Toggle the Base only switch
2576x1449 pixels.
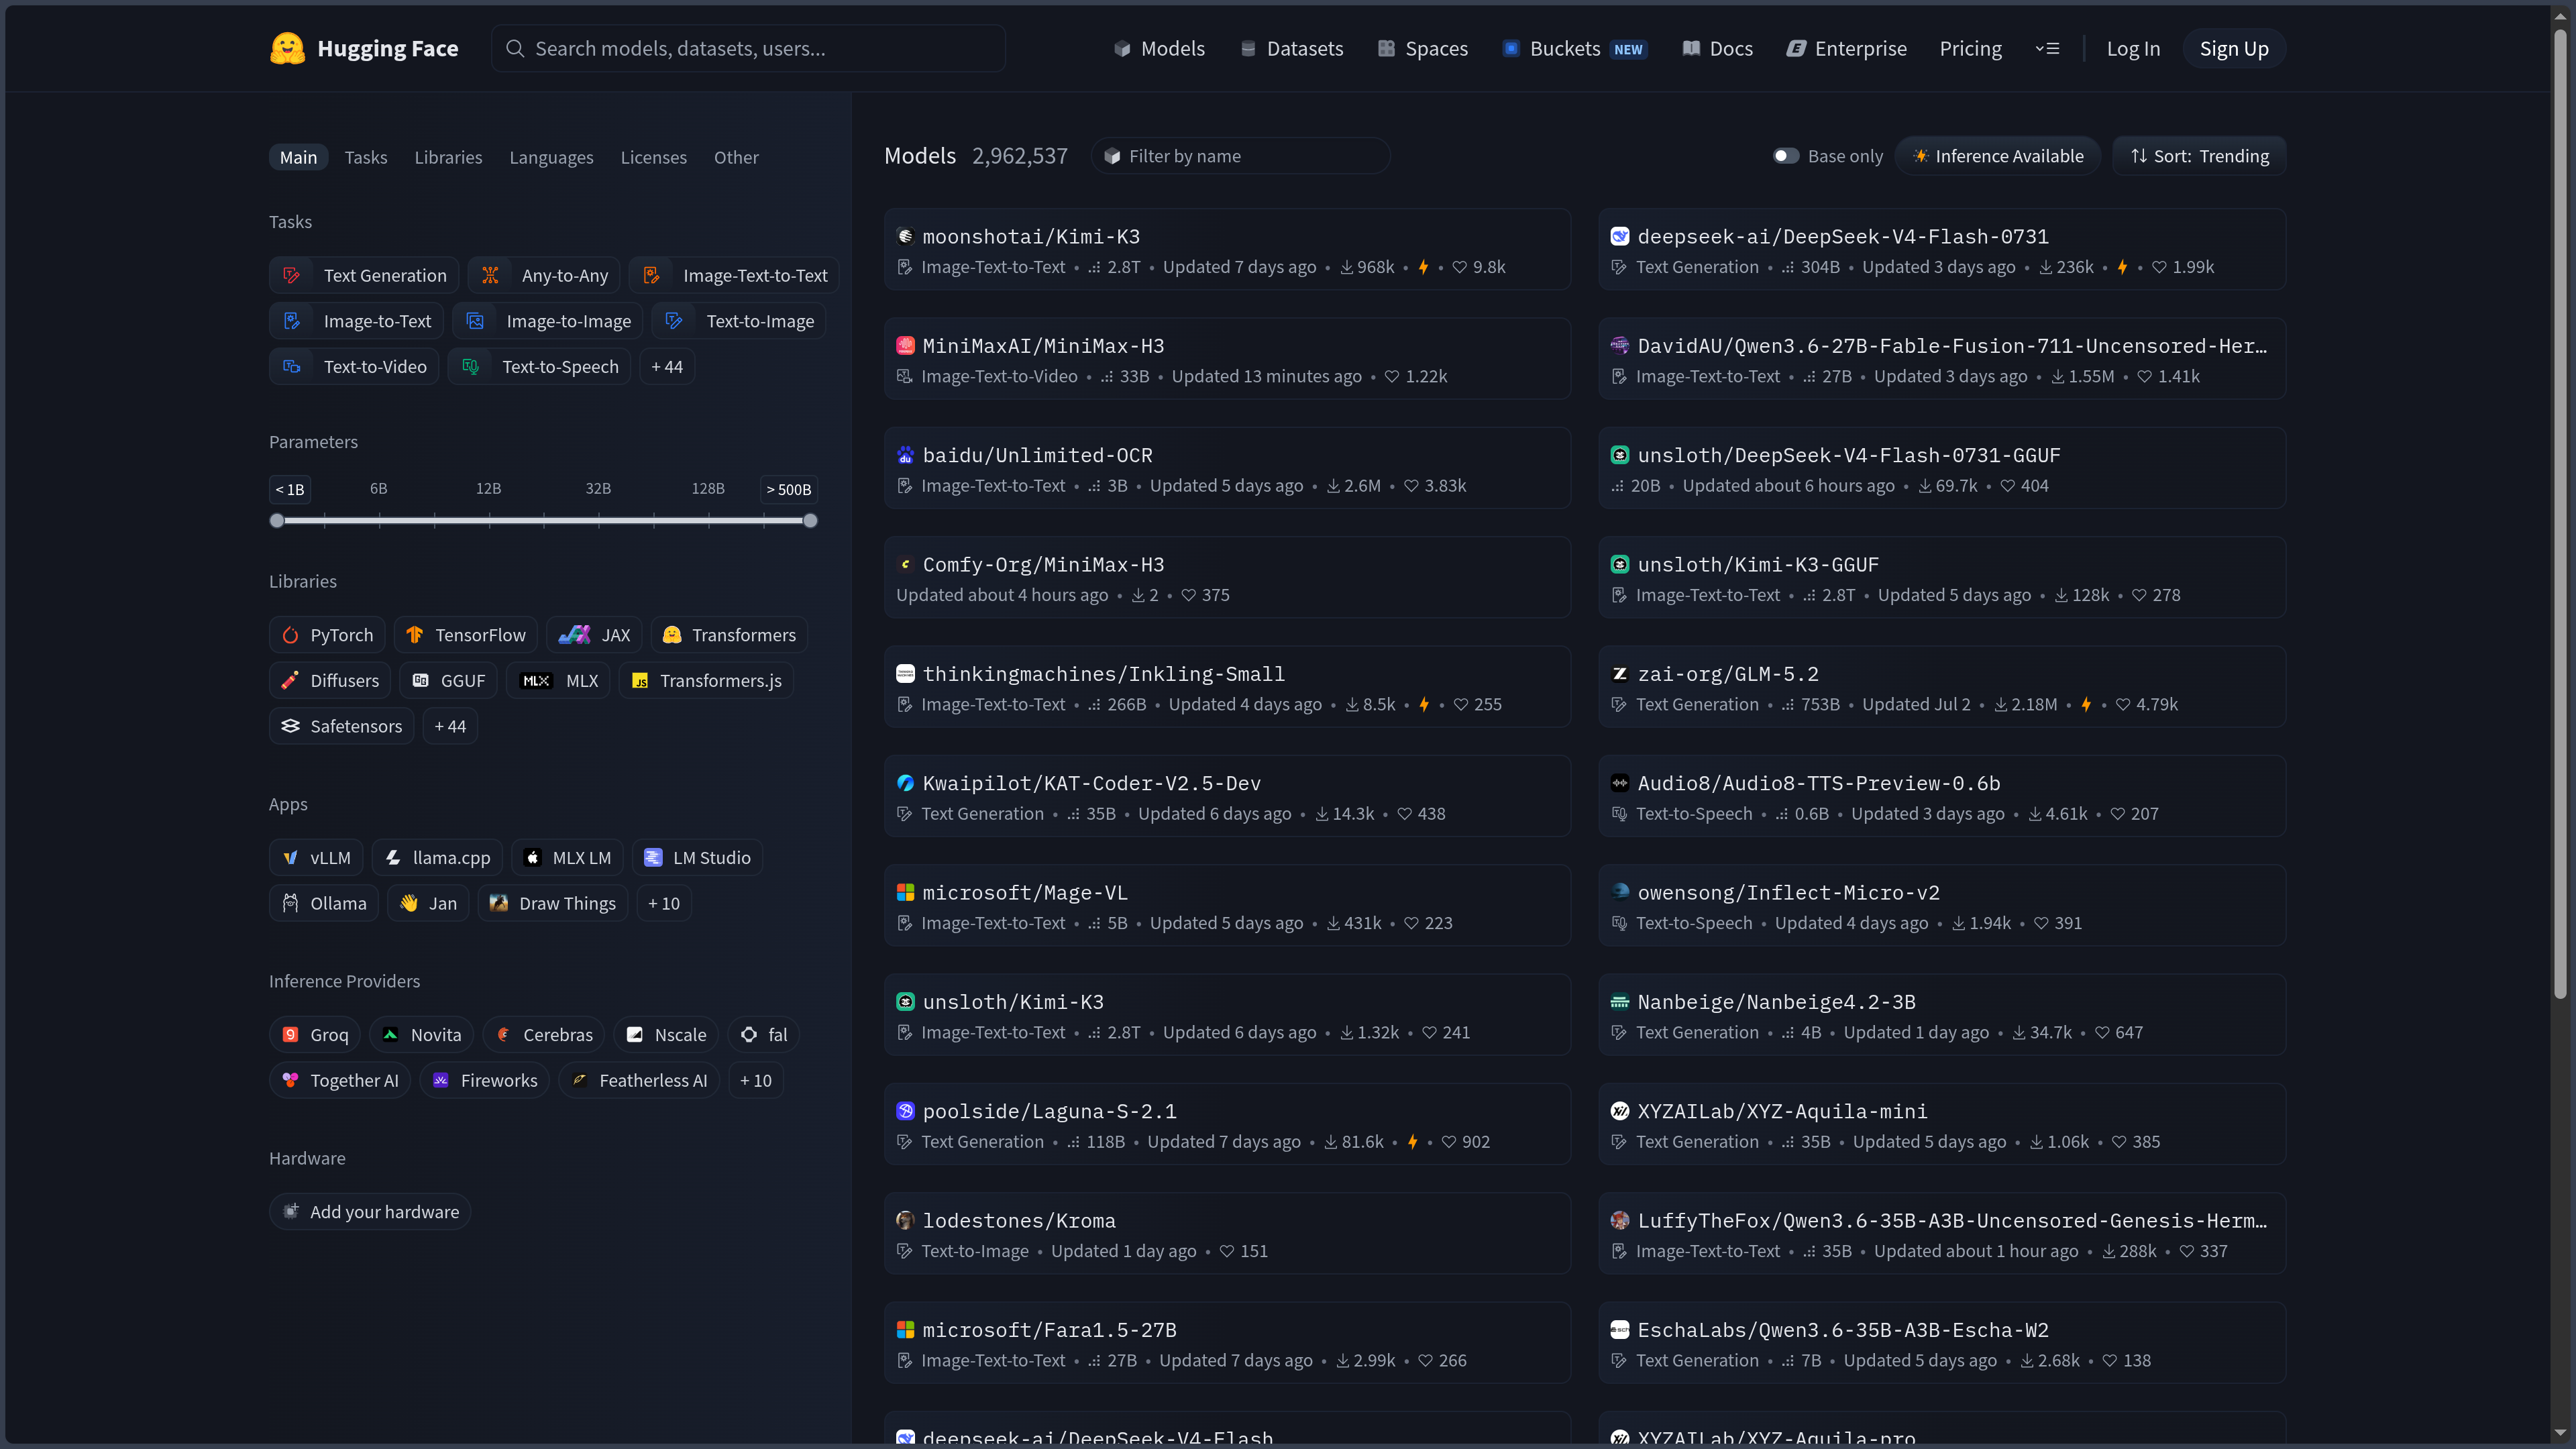[1786, 156]
